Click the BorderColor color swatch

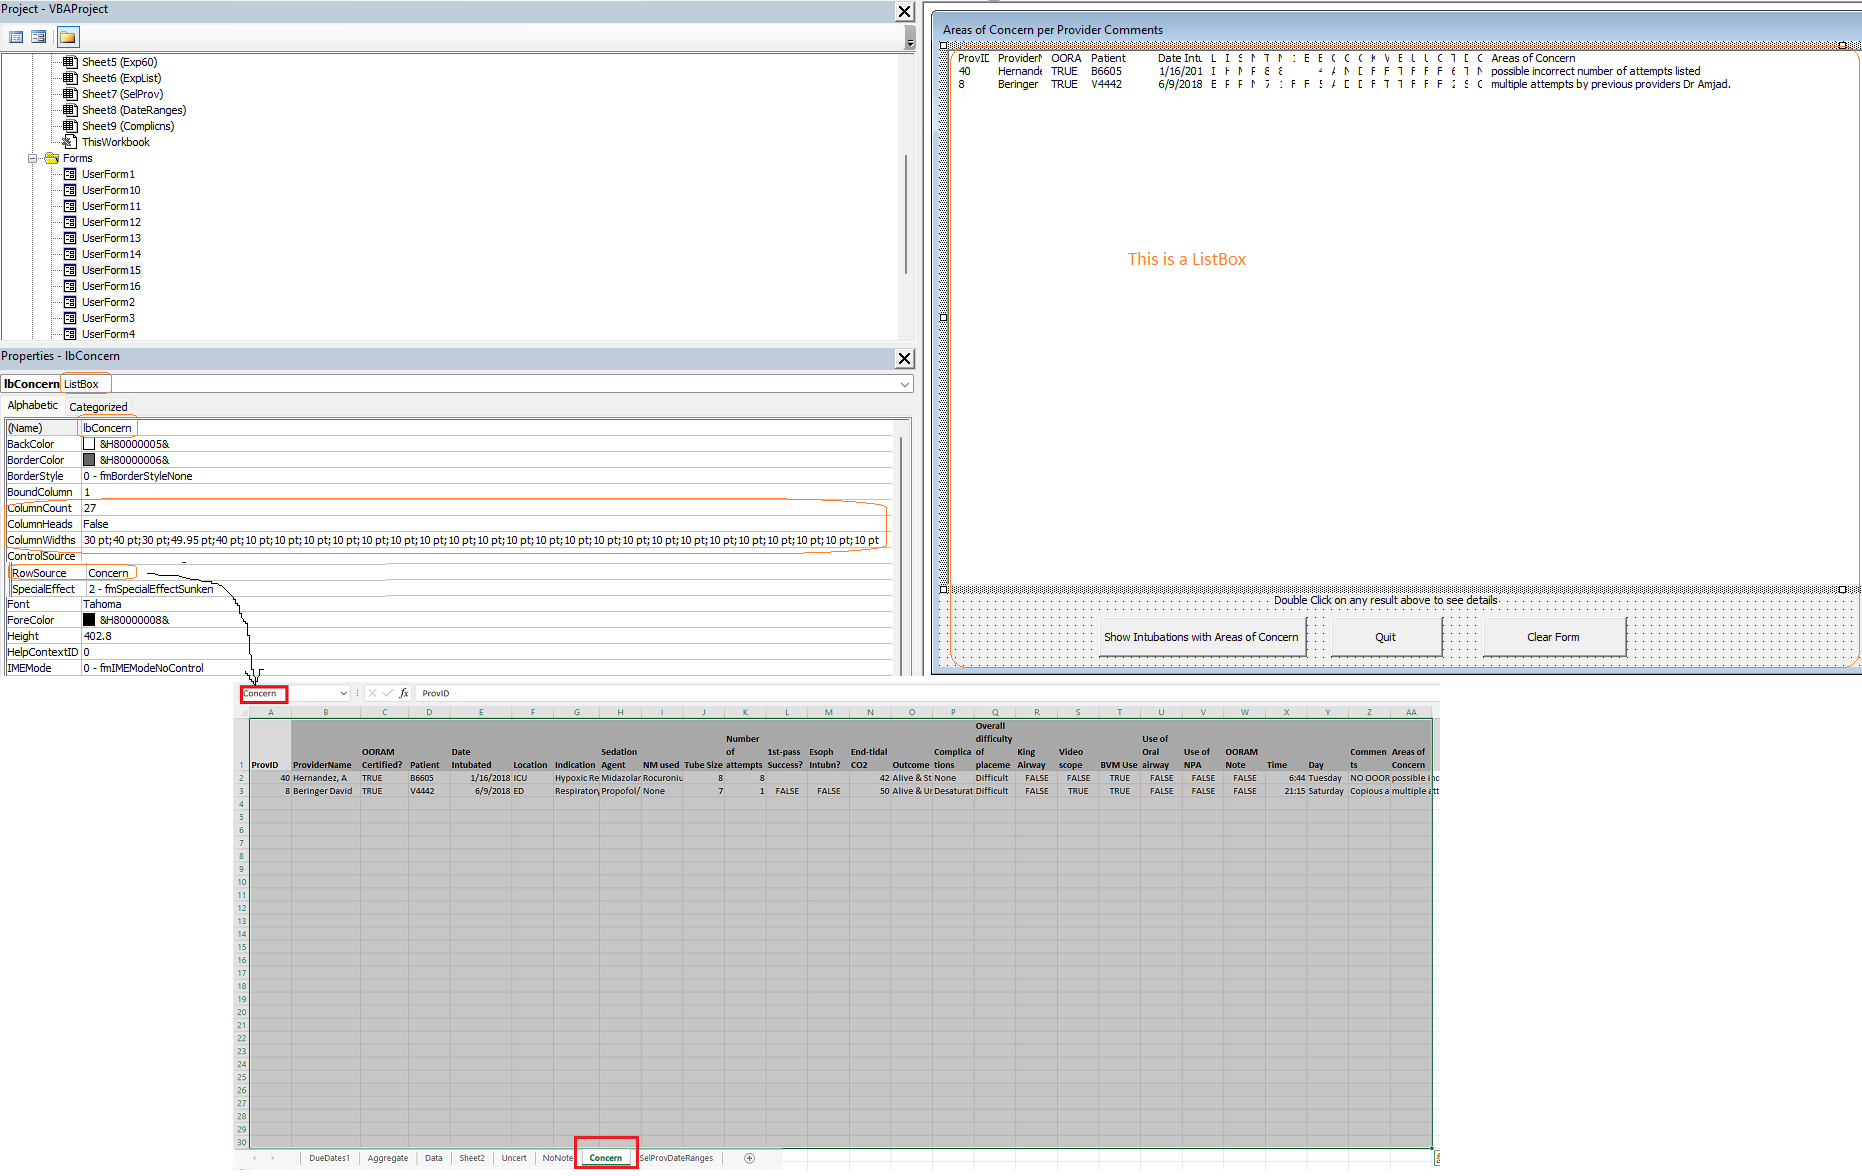(x=89, y=460)
